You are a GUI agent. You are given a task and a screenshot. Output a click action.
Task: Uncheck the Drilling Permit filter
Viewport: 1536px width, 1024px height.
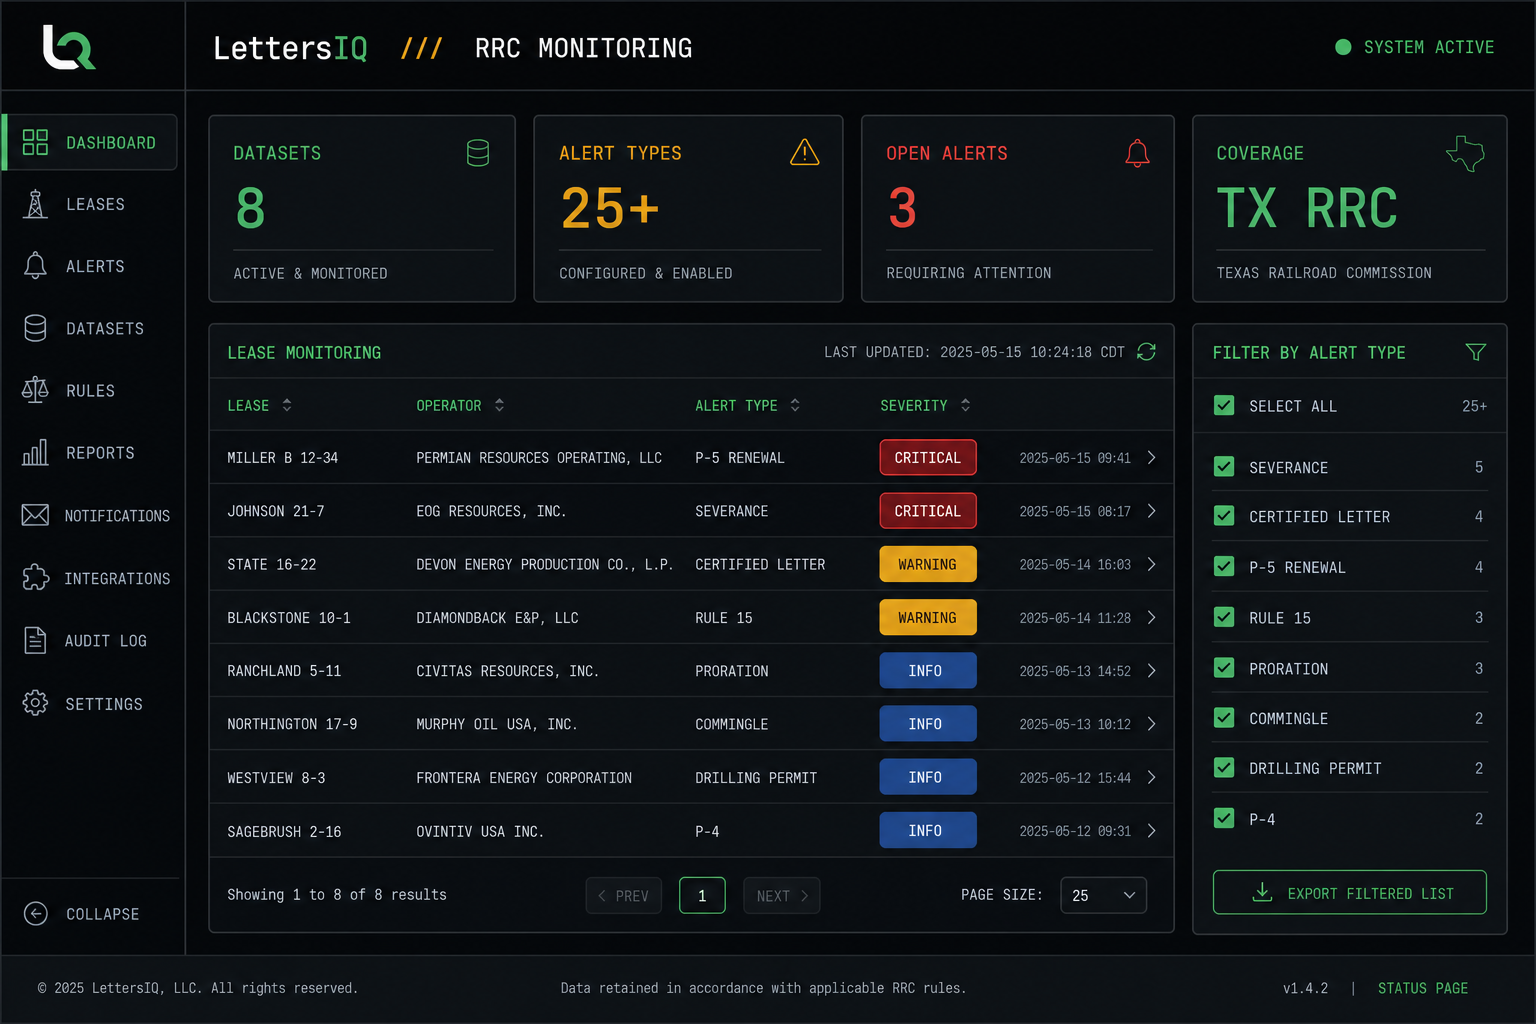[x=1223, y=767]
